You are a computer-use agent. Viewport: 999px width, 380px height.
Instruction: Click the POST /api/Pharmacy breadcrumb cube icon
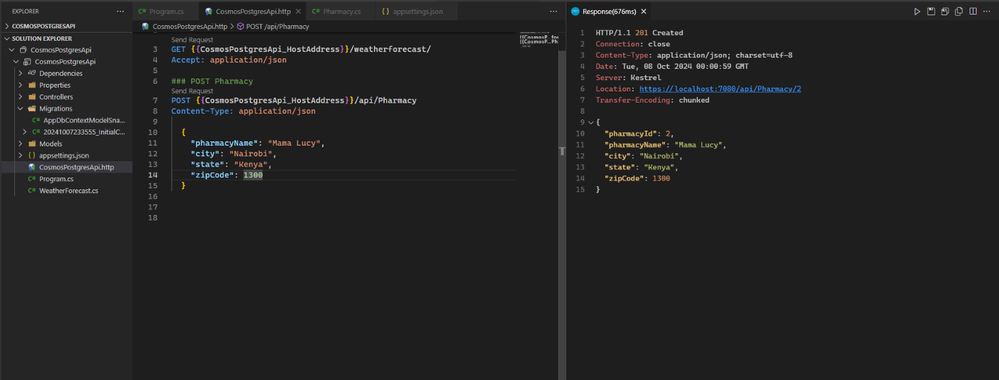240,27
